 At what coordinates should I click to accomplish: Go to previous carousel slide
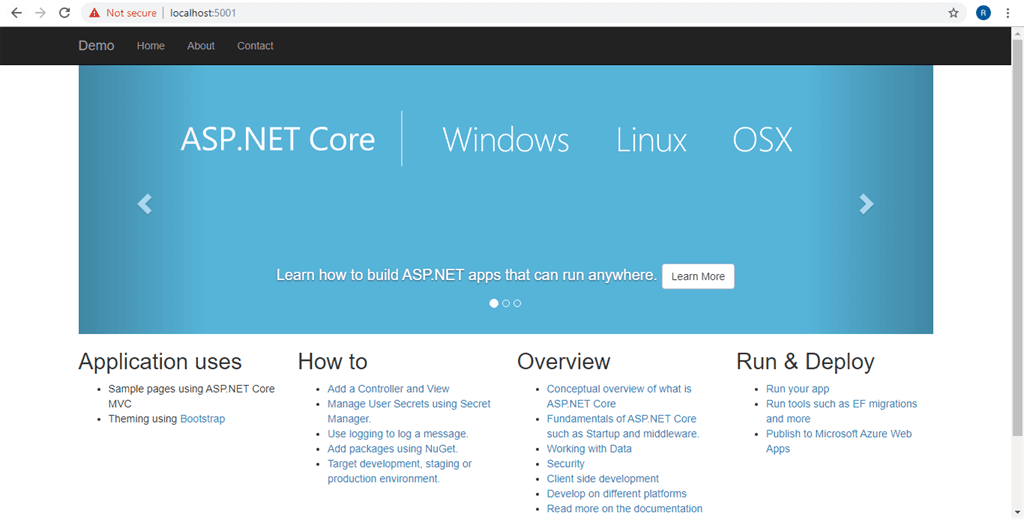(x=145, y=204)
